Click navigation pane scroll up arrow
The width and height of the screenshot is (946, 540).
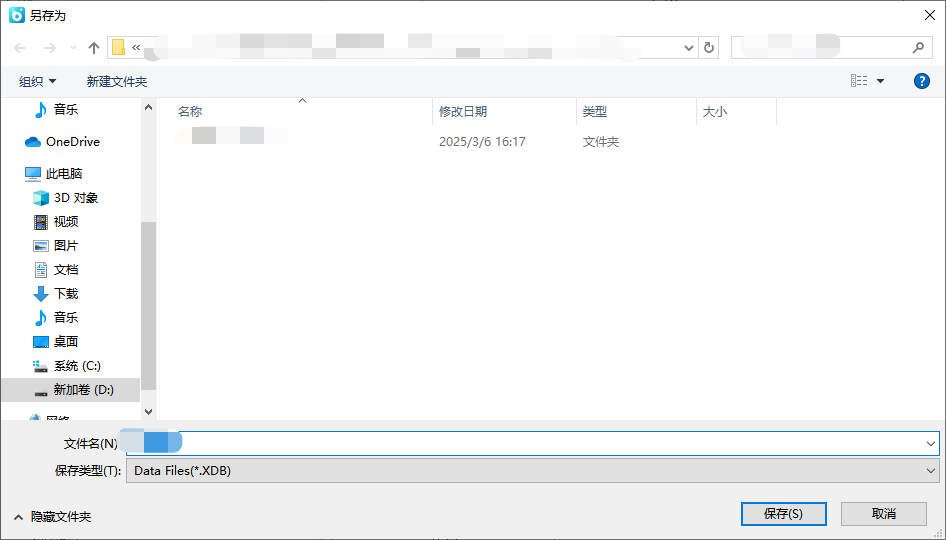point(148,107)
